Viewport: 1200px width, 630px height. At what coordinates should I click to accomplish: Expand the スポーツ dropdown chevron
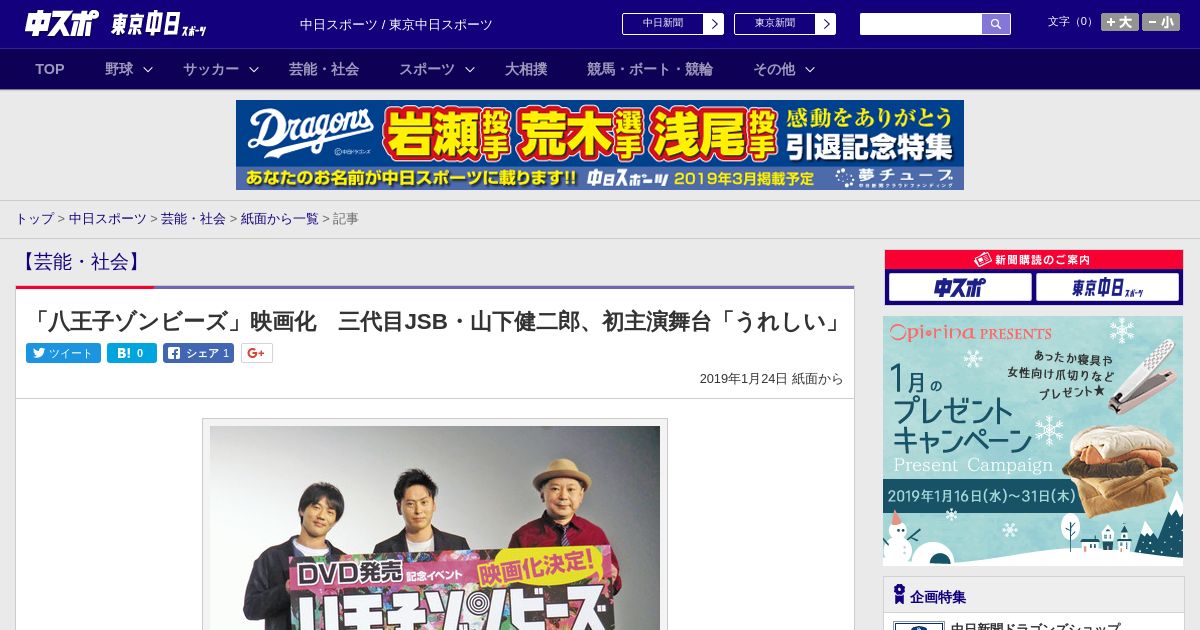(470, 69)
